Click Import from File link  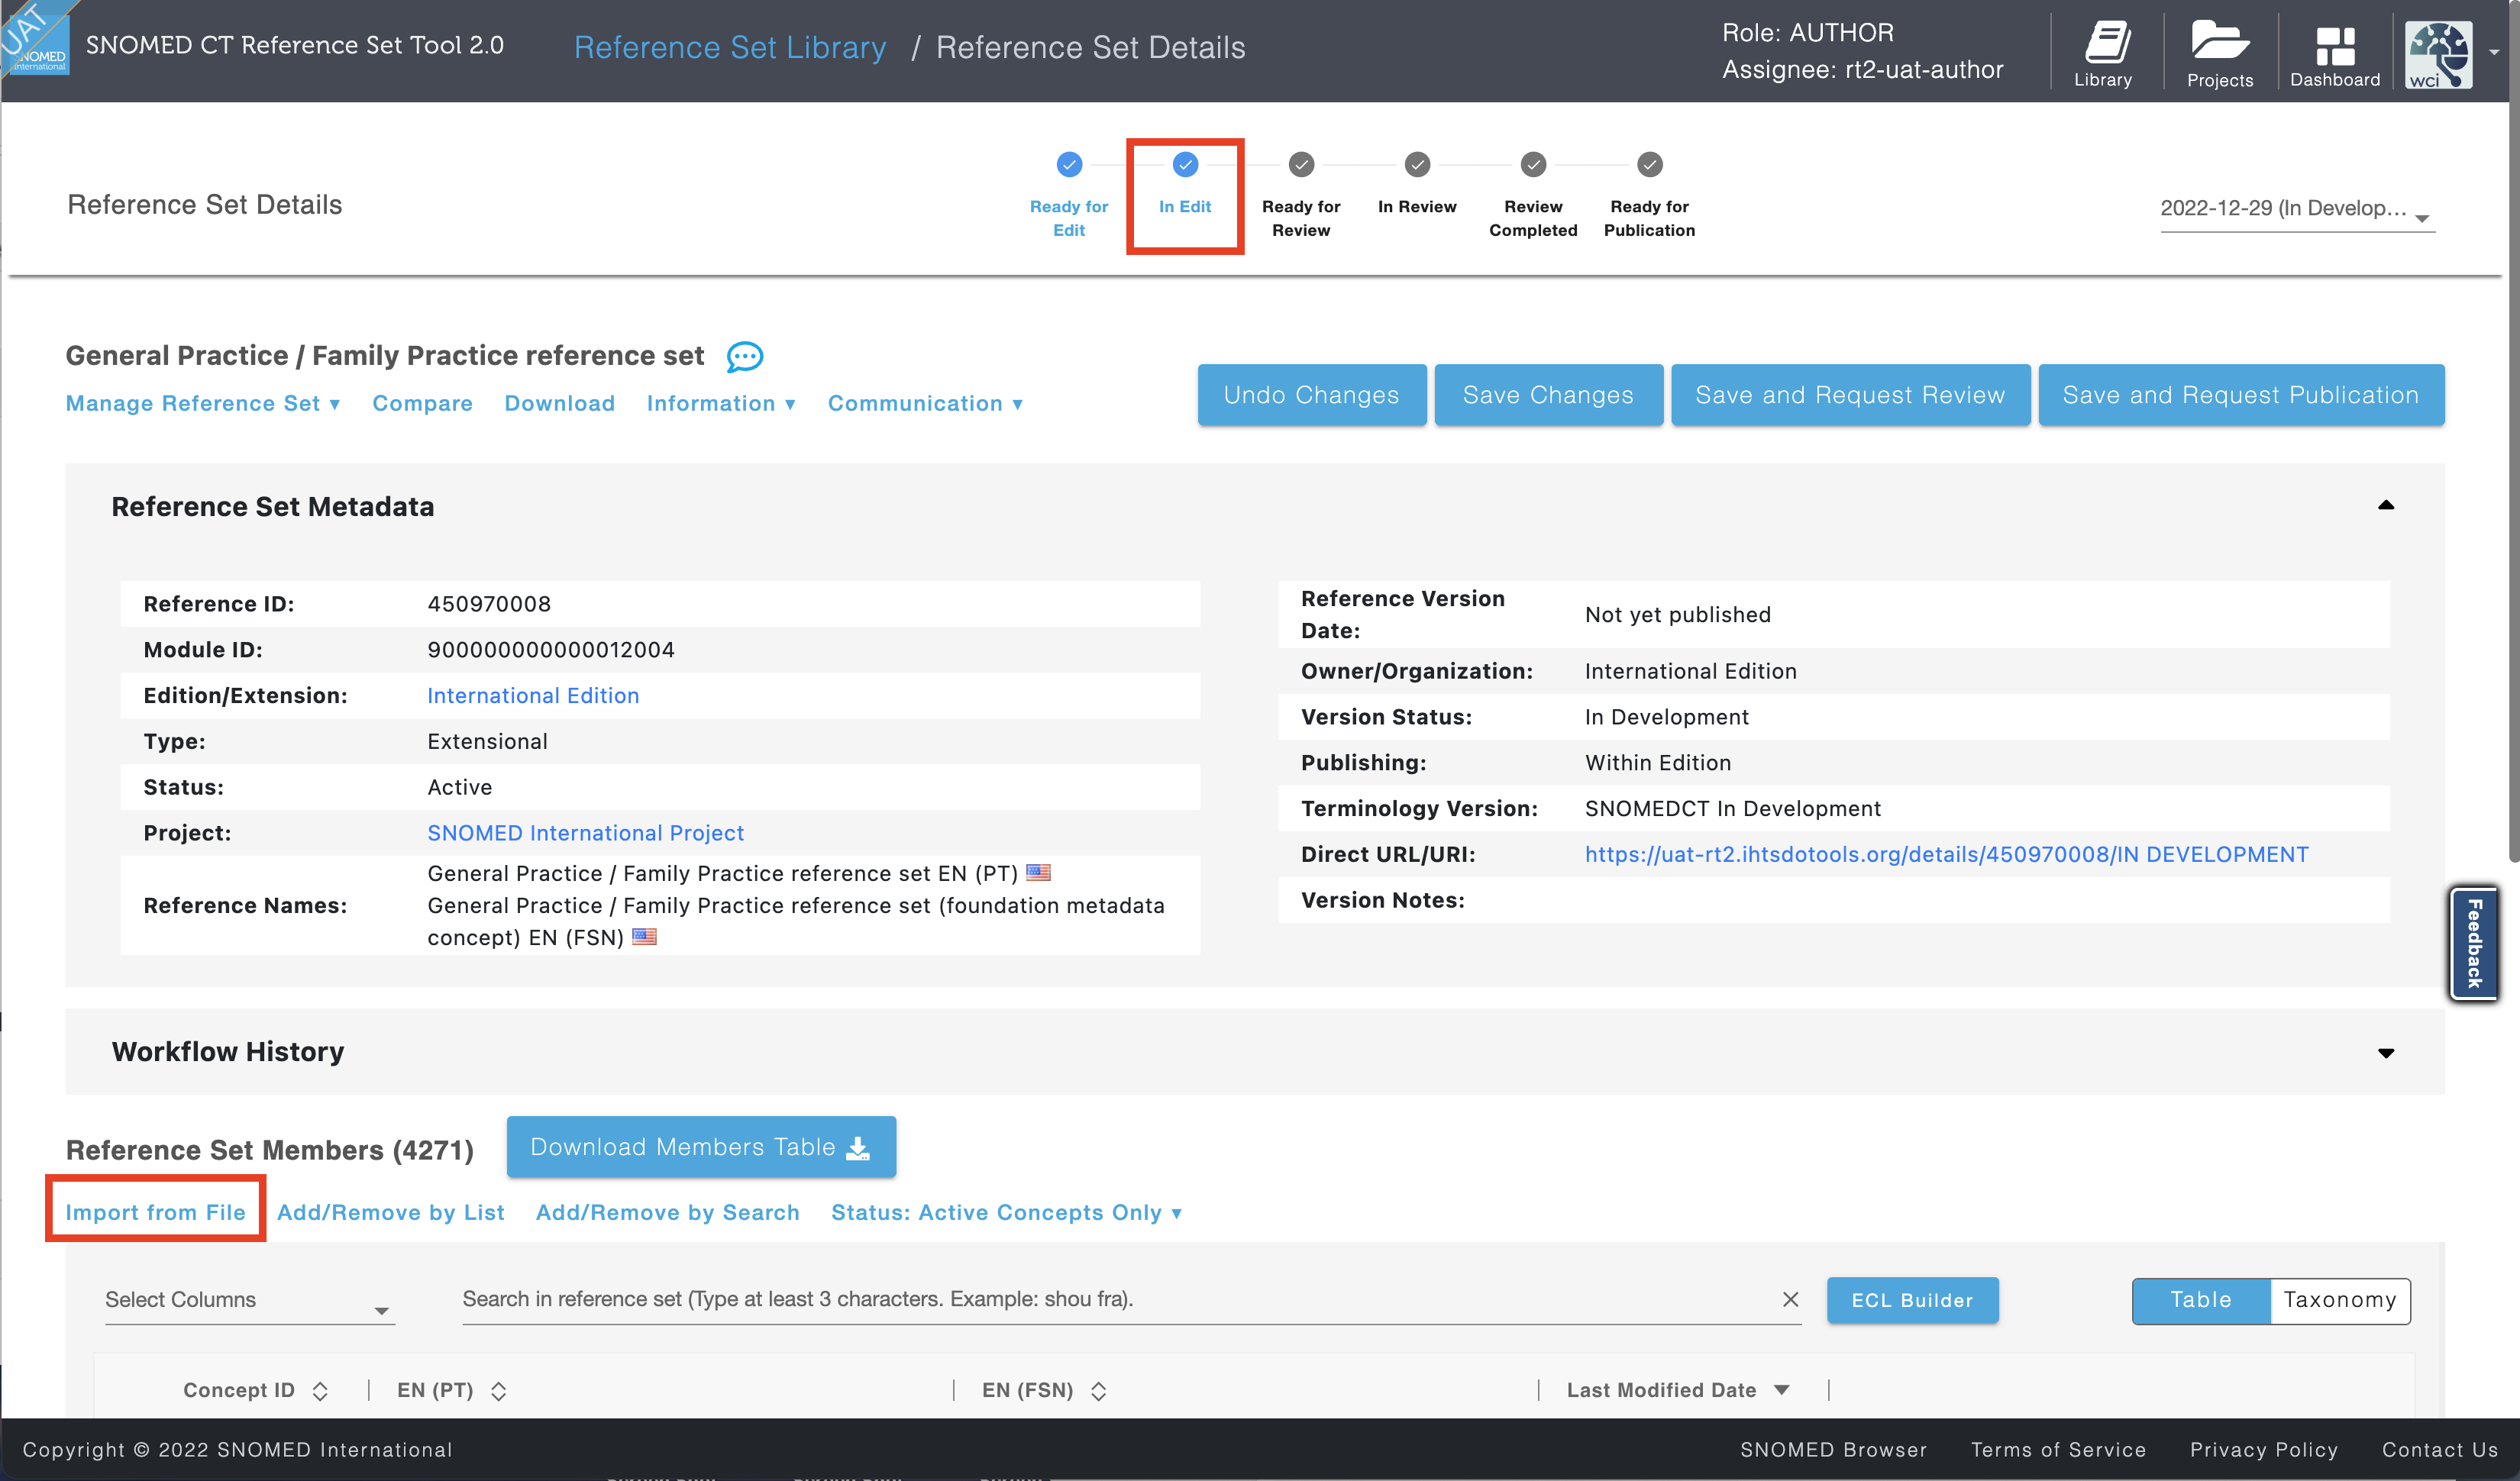(155, 1212)
